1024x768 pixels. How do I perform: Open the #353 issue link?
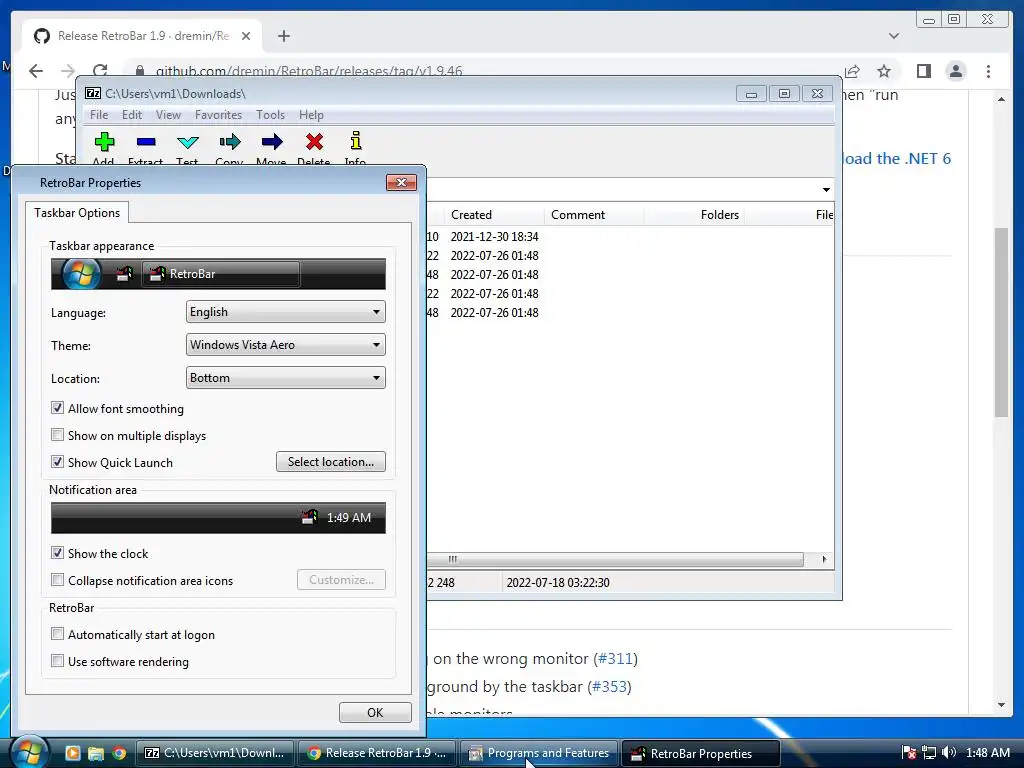609,686
